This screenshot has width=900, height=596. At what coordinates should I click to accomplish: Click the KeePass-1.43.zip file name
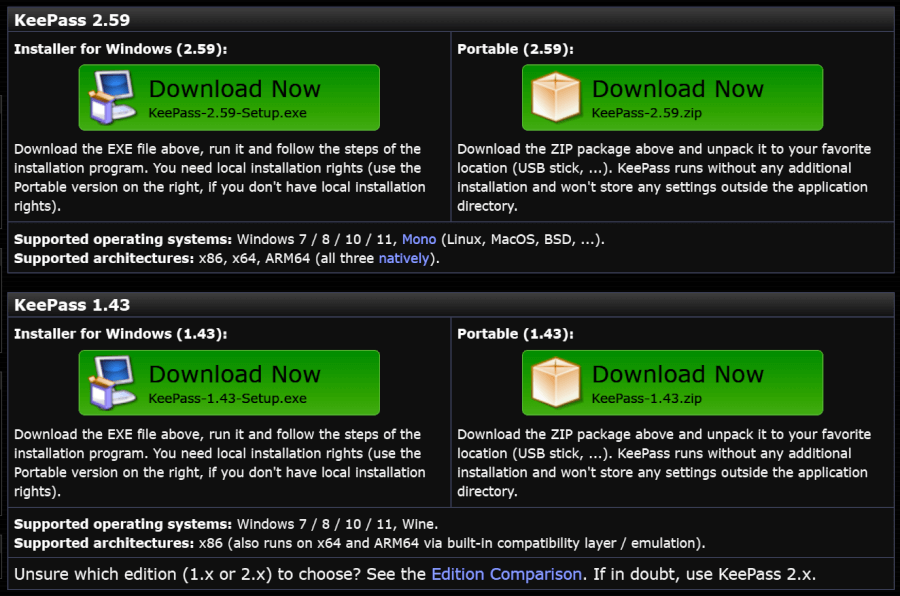pyautogui.click(x=647, y=398)
